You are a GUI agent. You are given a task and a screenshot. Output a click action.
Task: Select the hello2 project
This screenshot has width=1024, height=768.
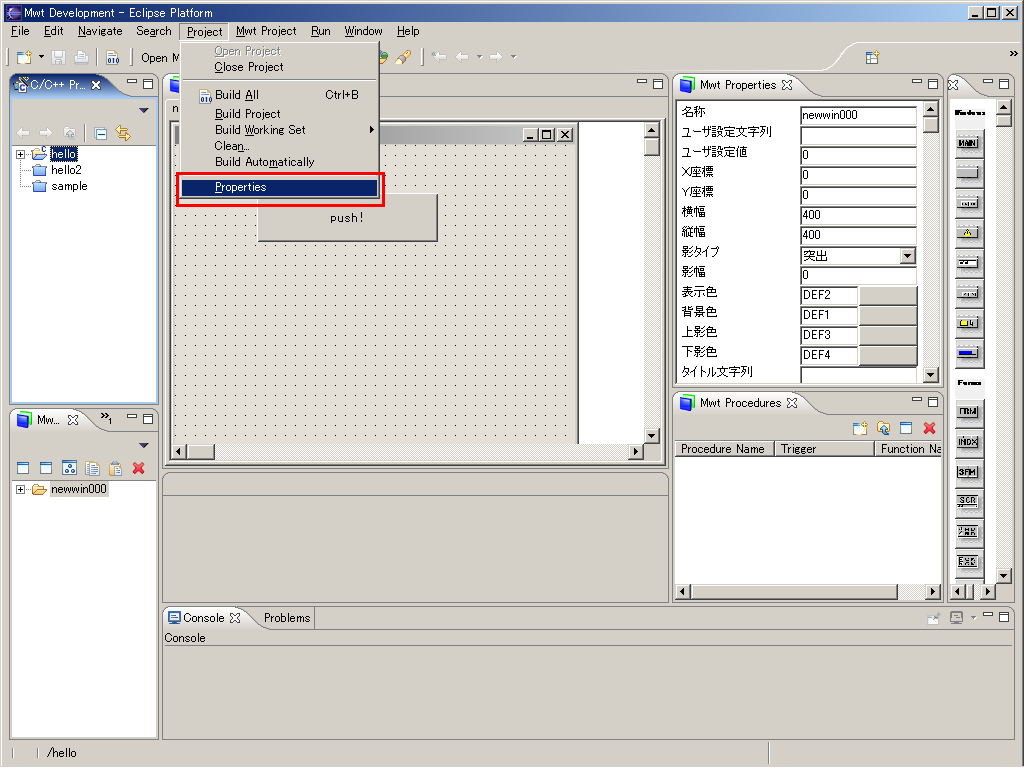[x=66, y=170]
